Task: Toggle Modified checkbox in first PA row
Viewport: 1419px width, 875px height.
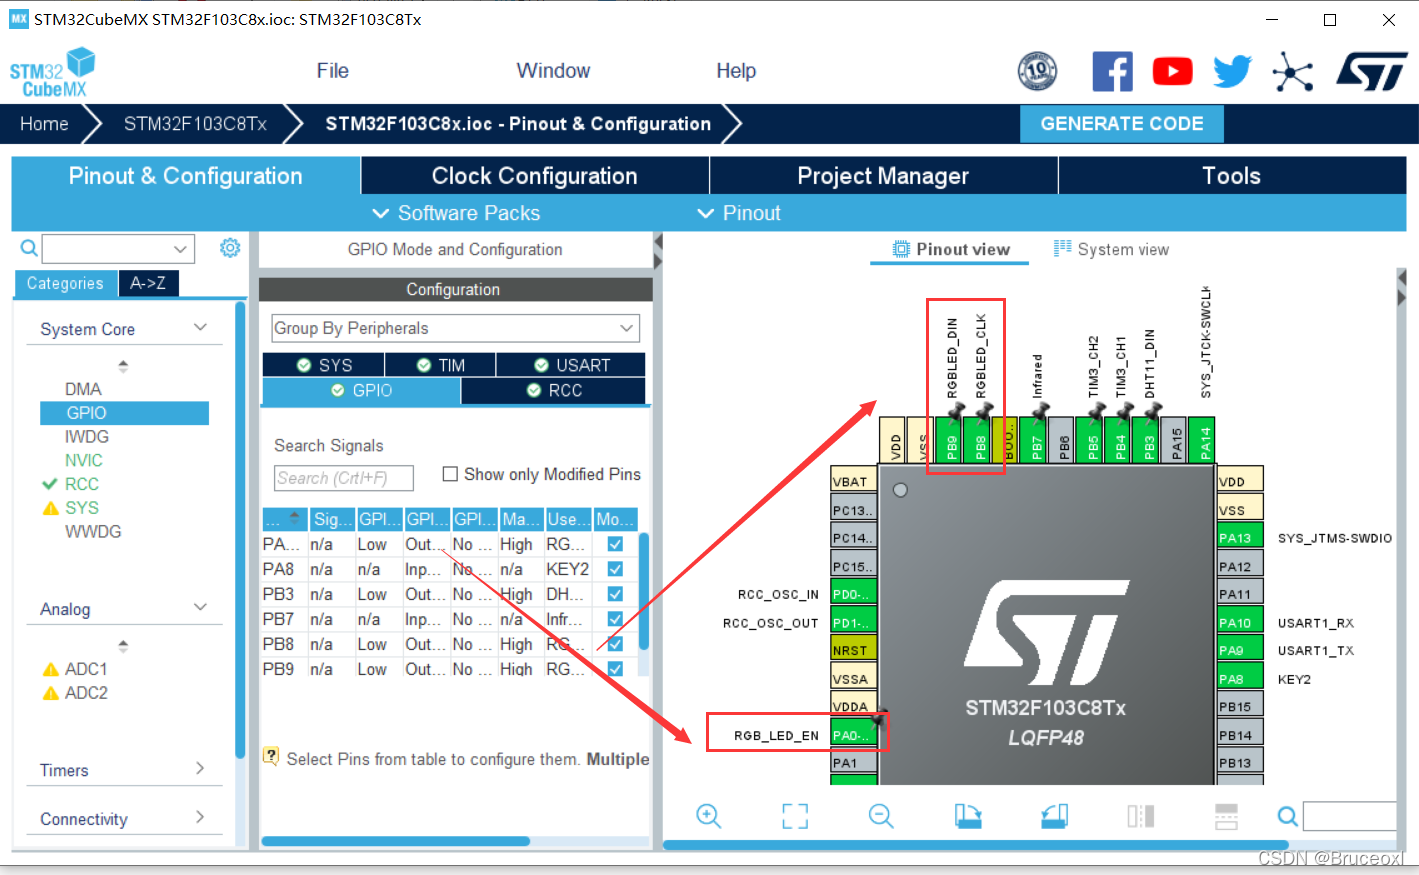Action: (615, 544)
